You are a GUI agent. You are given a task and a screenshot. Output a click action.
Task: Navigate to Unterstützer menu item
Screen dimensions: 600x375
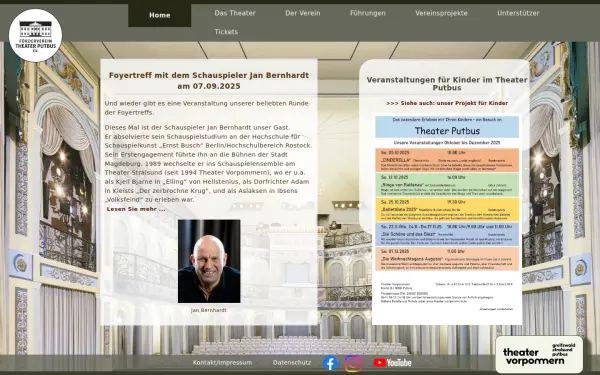click(518, 13)
